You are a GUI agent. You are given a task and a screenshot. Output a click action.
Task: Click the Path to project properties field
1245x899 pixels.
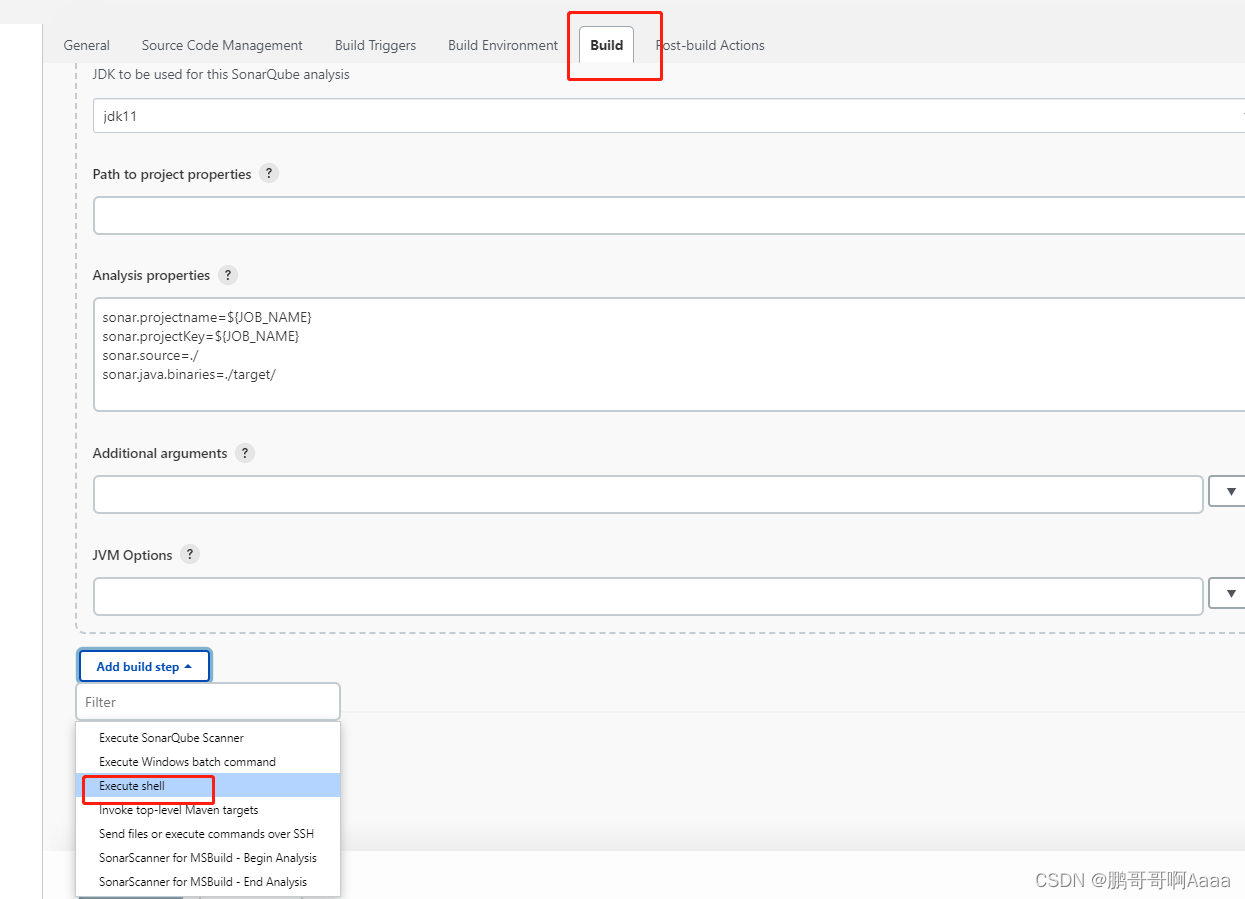coord(668,215)
